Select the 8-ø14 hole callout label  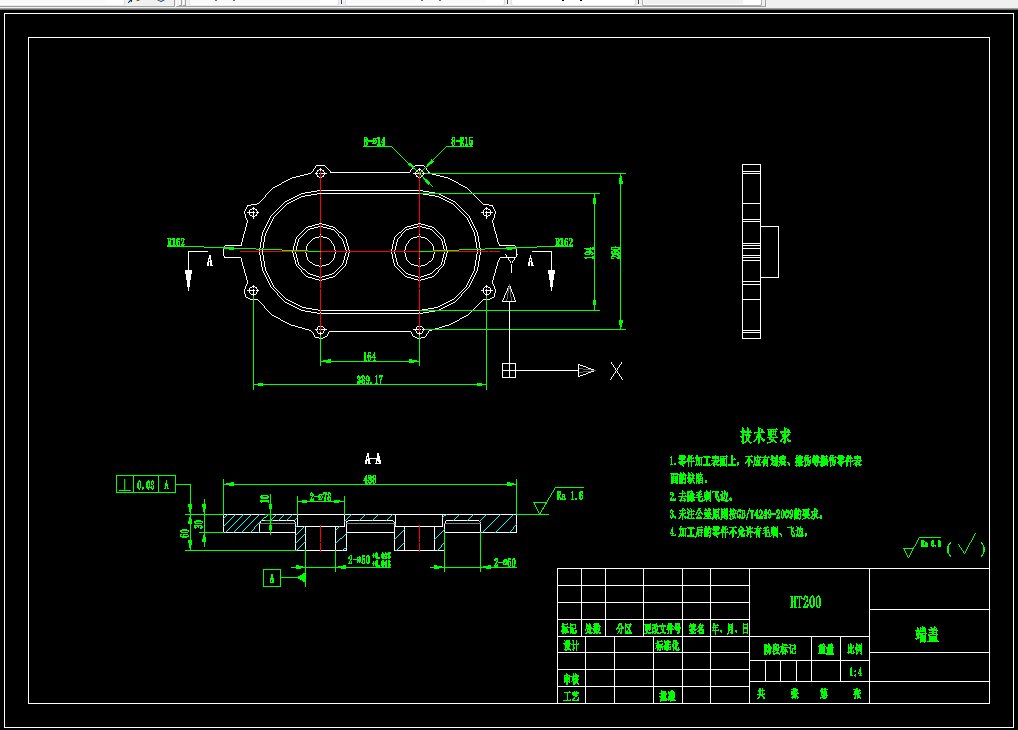(x=375, y=142)
